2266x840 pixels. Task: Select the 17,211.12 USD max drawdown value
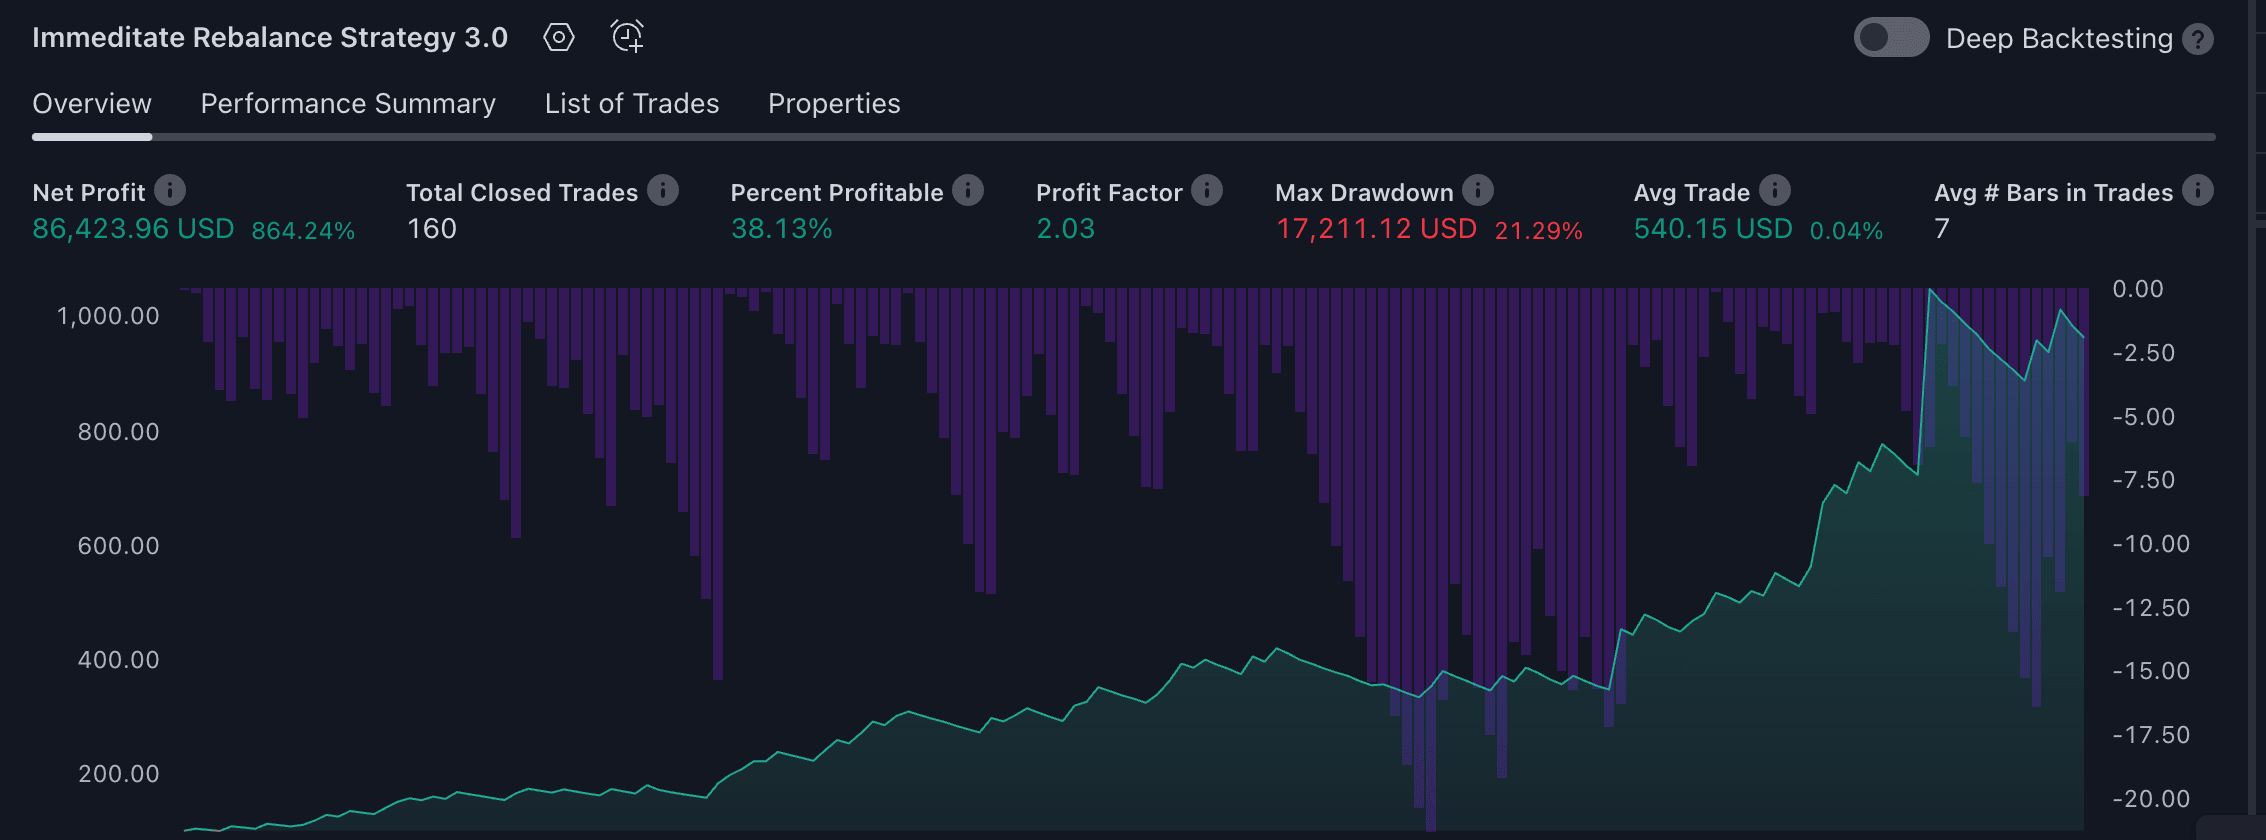tap(1376, 229)
